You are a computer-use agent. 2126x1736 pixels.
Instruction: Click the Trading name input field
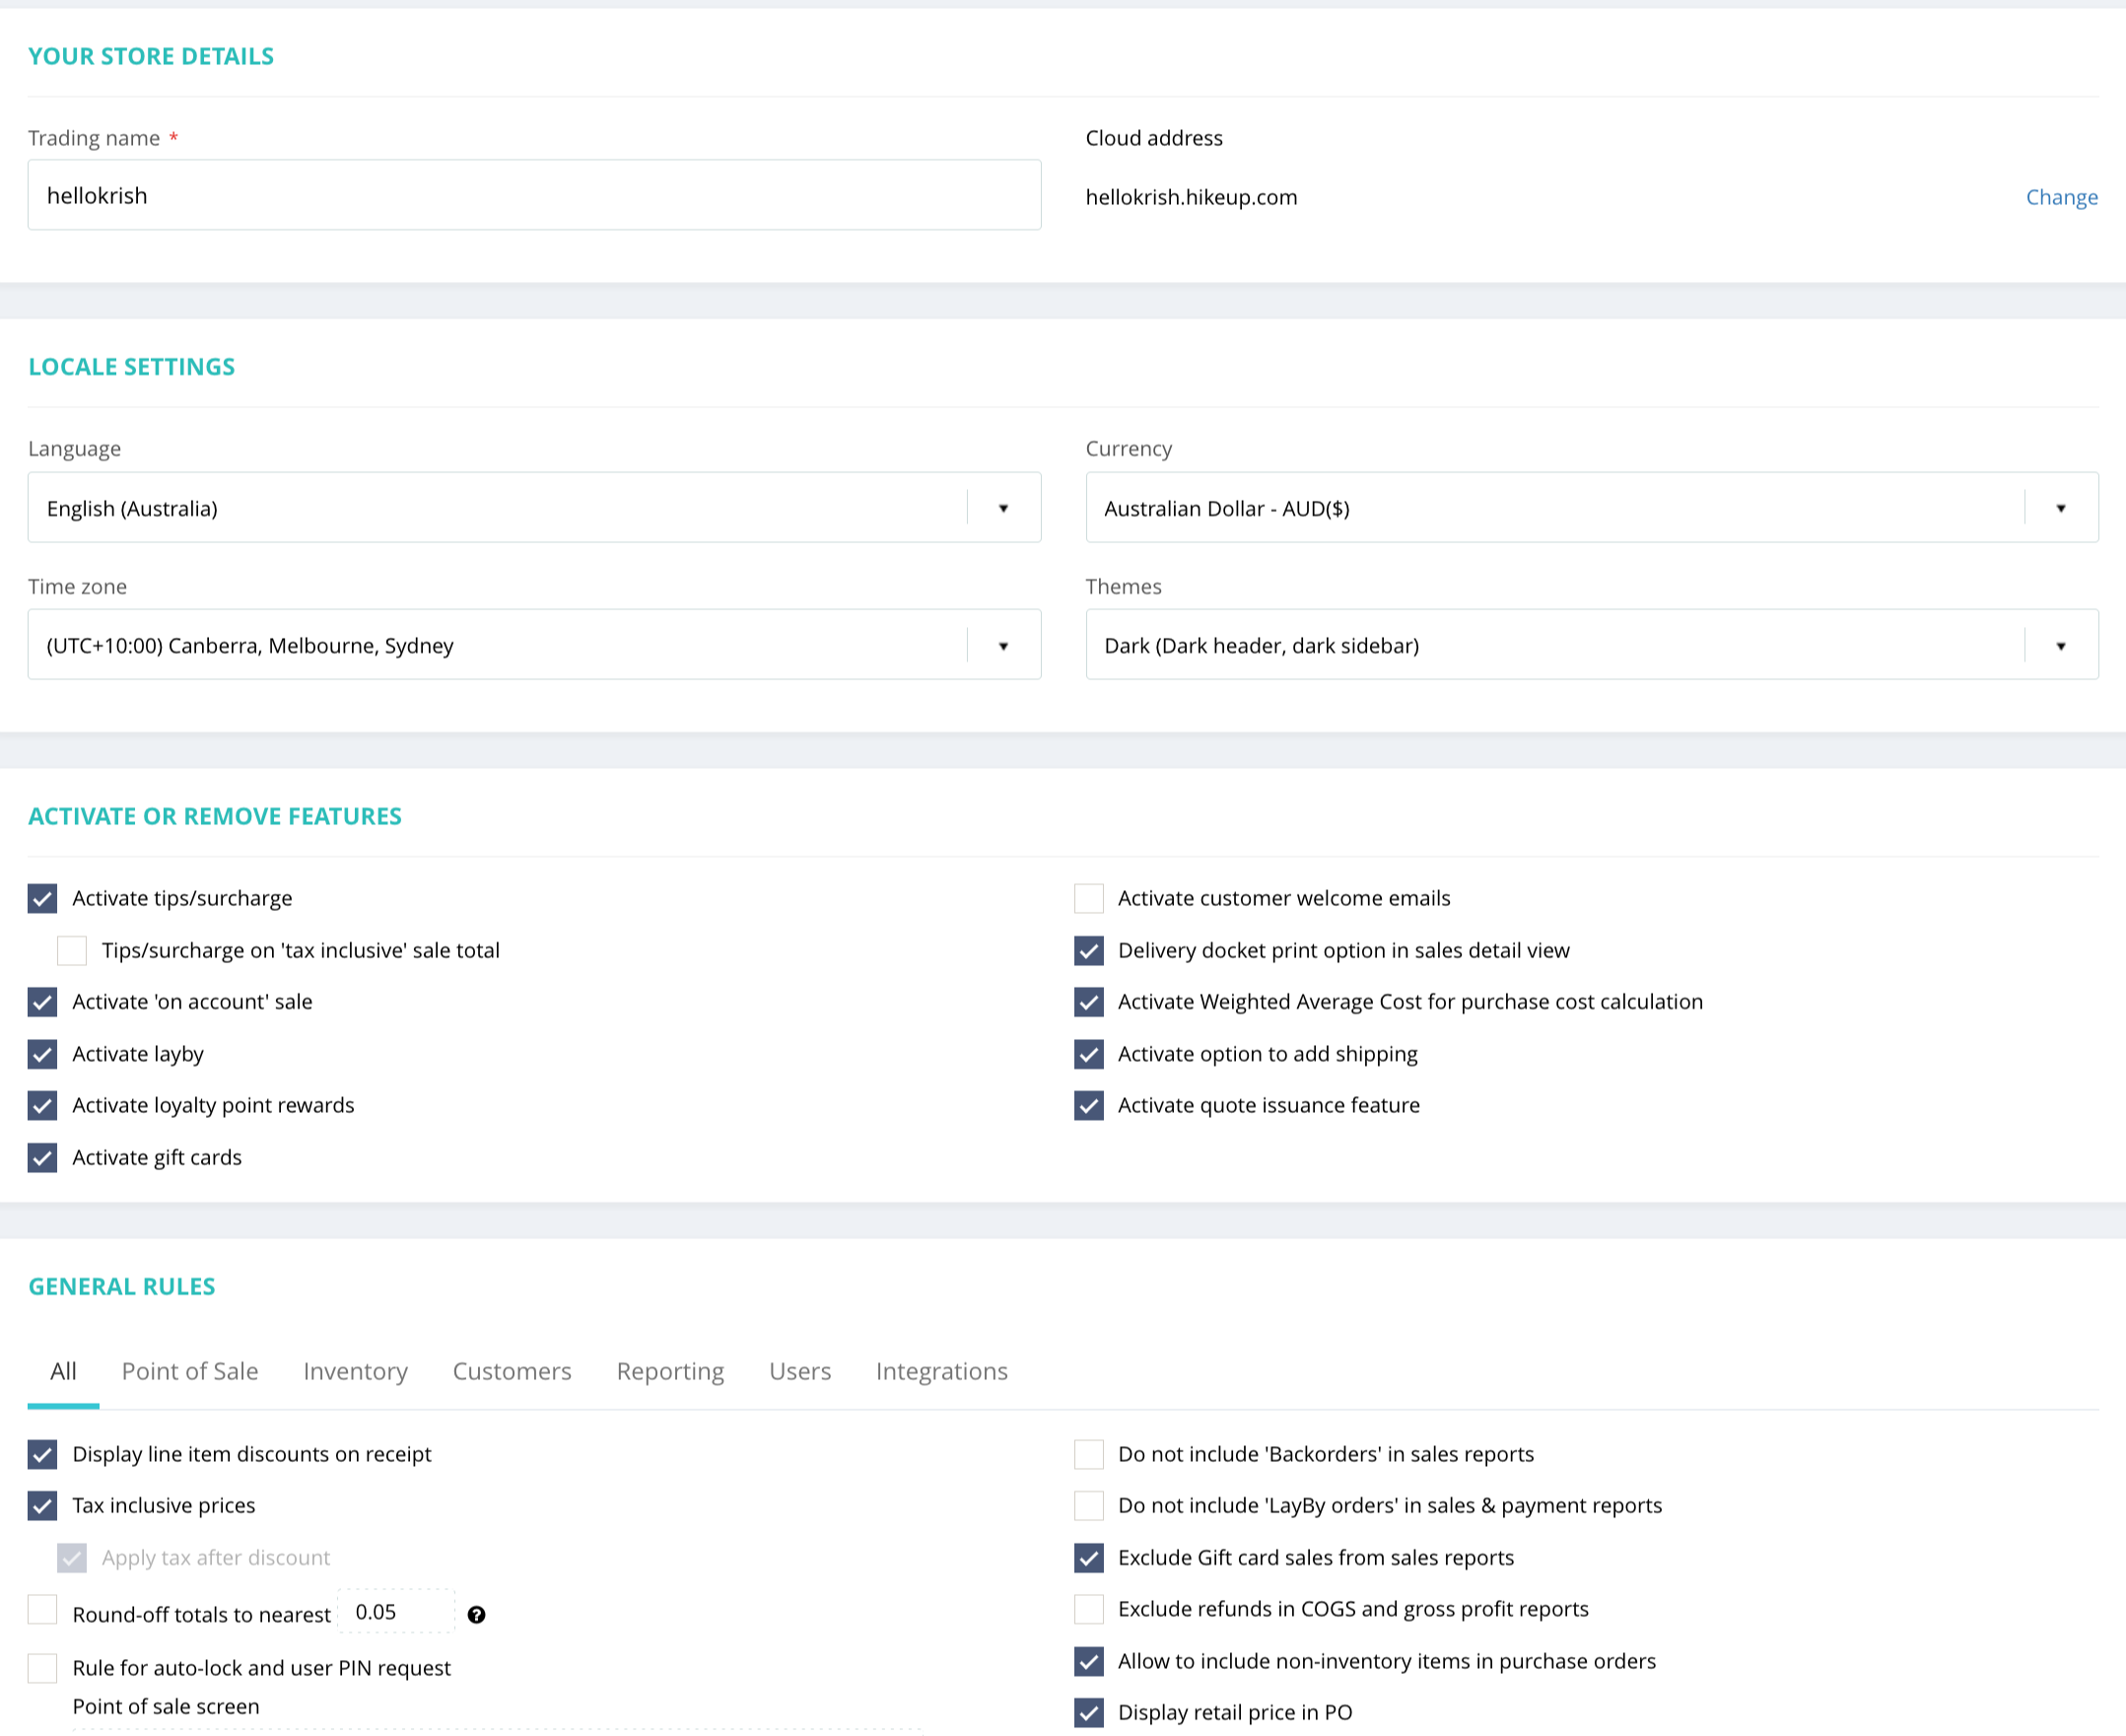pyautogui.click(x=533, y=195)
